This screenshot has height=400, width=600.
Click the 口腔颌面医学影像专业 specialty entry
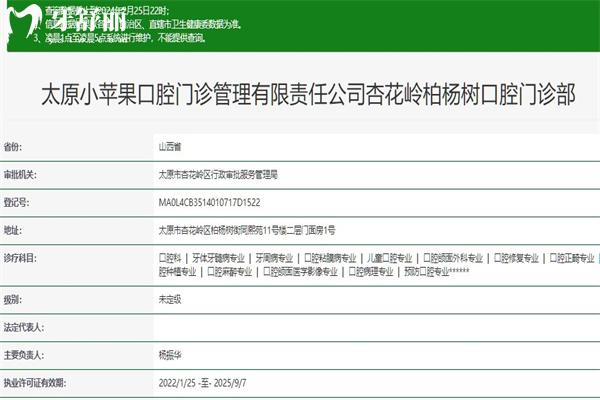pos(300,272)
